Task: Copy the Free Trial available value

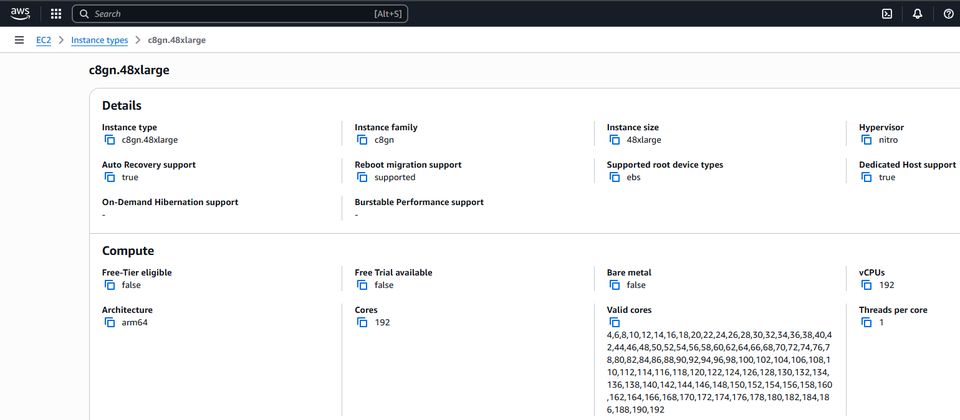Action: 362,285
